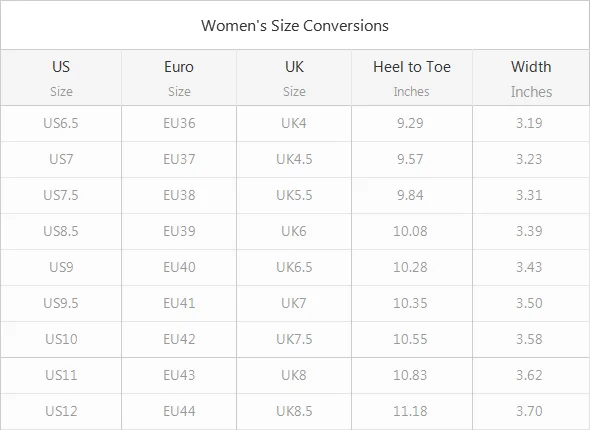Click the Women's Size Conversions title
This screenshot has height=430, width=590.
coord(295,26)
